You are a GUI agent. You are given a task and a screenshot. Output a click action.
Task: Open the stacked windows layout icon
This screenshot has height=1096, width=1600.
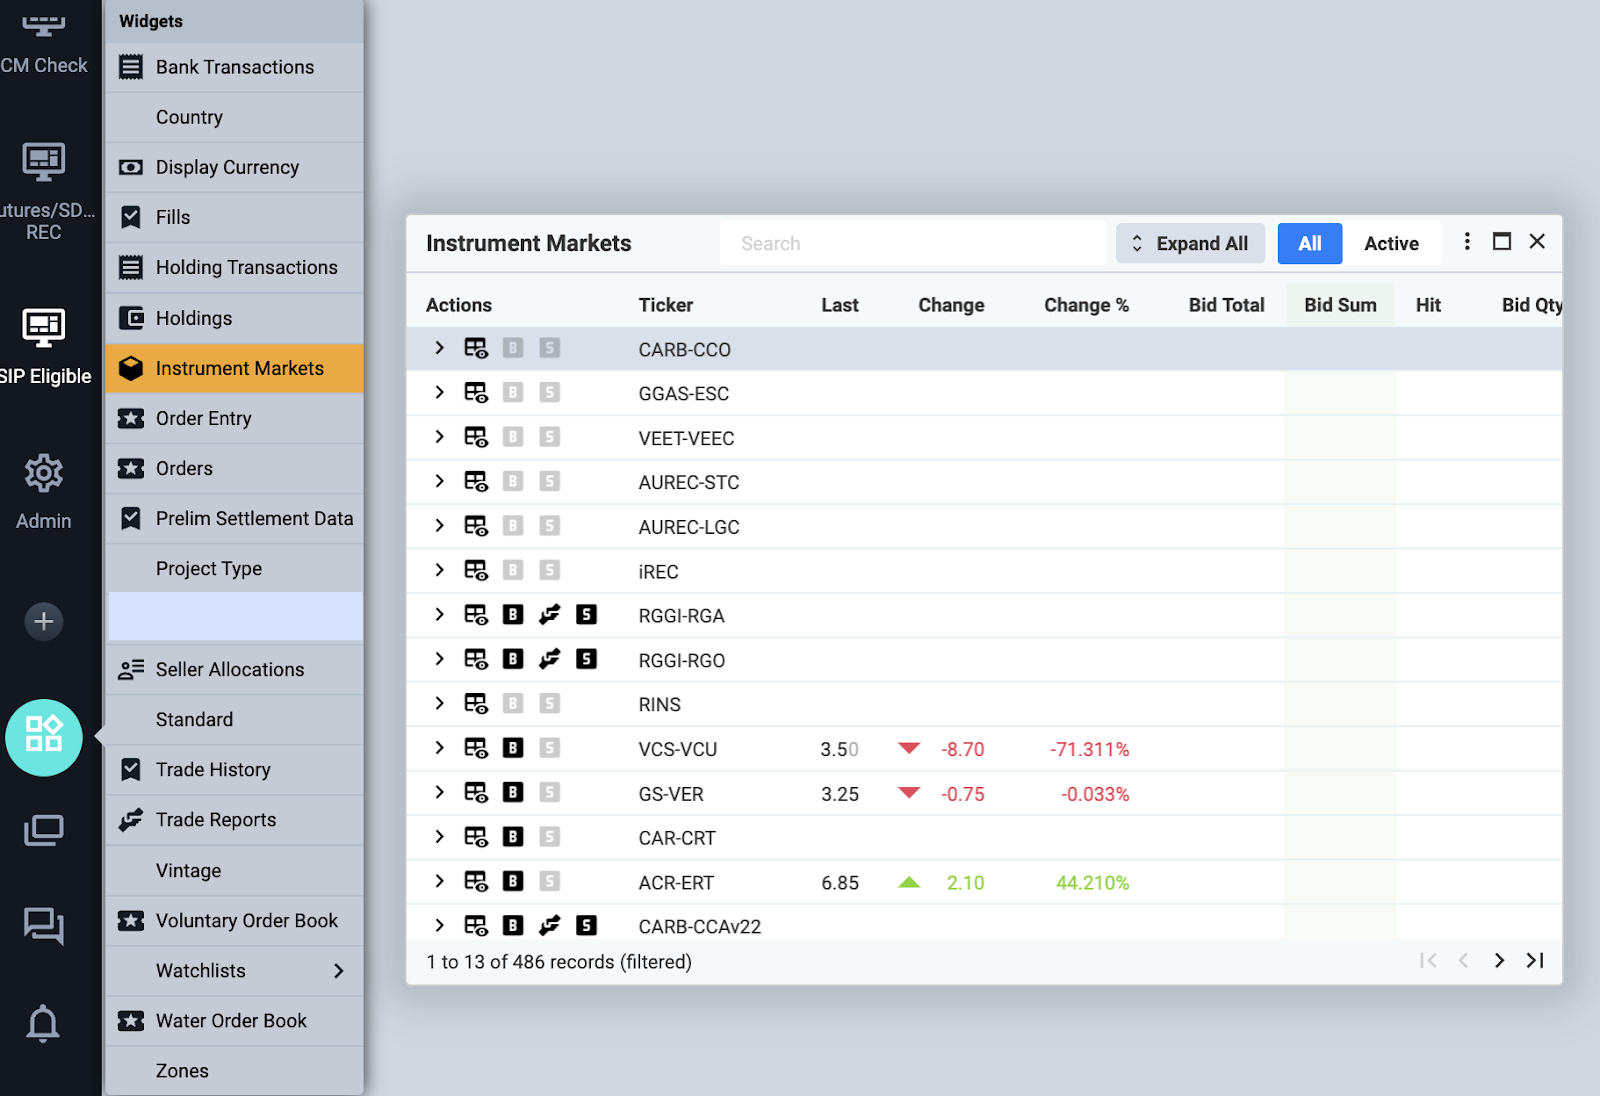(x=43, y=830)
